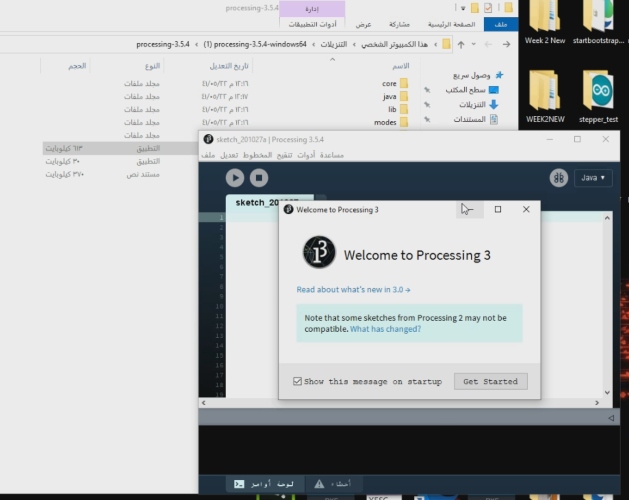The width and height of the screenshot is (629, 500).
Task: Open the What has changed? link
Action: click(386, 329)
